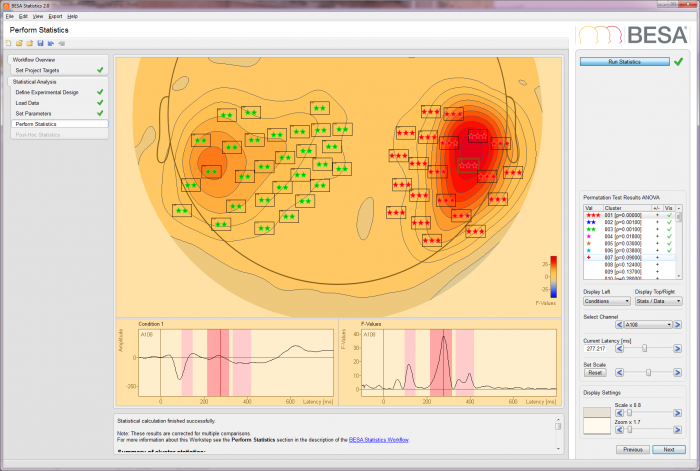This screenshot has width=700, height=471.
Task: Open the Select Channel A108 dropdown
Action: point(648,325)
